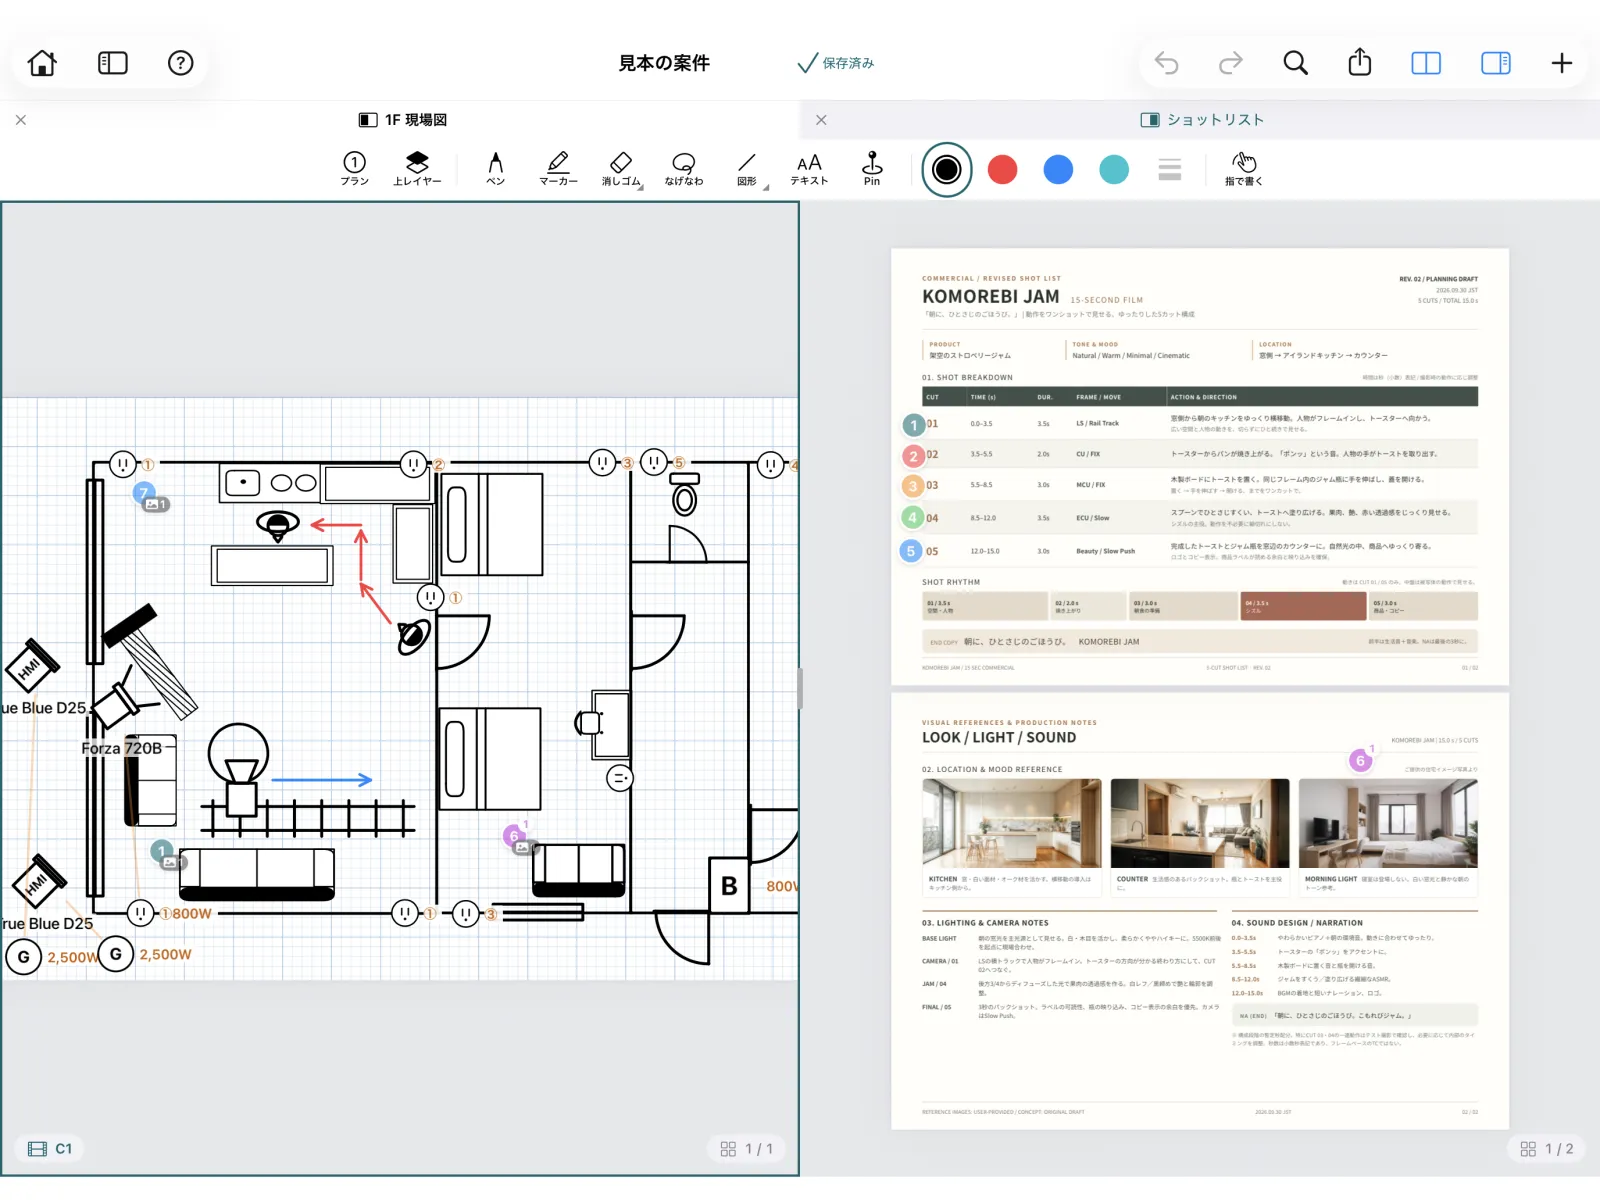Select pink pin 6 on floor plan
This screenshot has height=1200, width=1600.
click(514, 836)
